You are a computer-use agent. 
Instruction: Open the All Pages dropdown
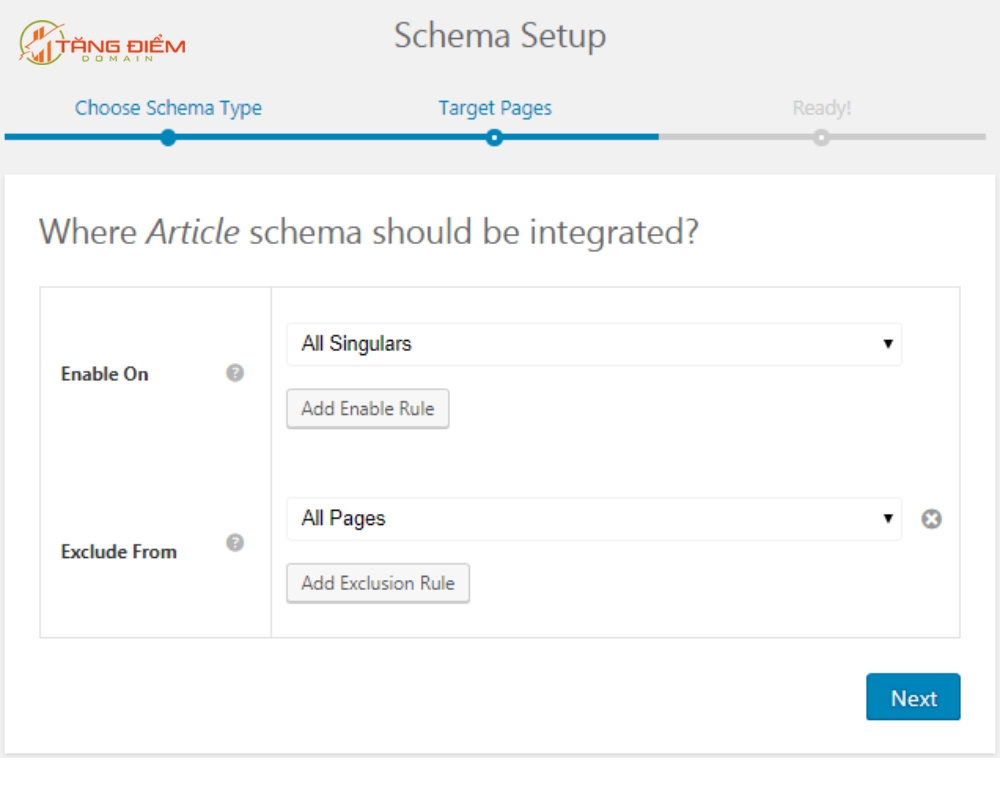(594, 519)
